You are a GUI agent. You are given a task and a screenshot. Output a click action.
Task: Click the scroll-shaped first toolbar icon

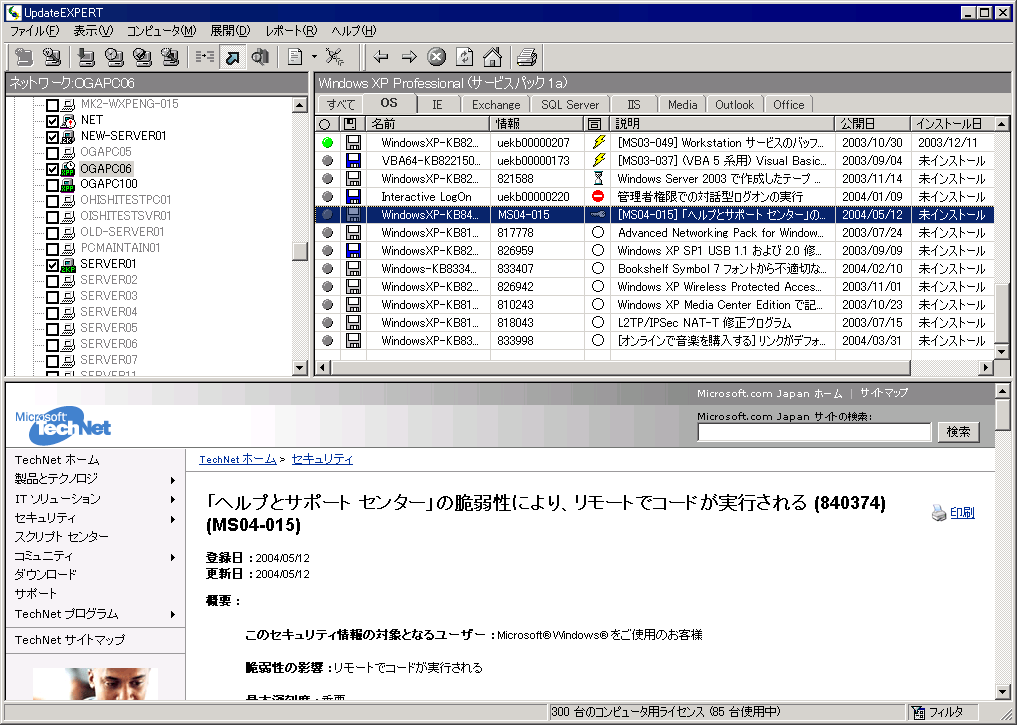[x=24, y=57]
